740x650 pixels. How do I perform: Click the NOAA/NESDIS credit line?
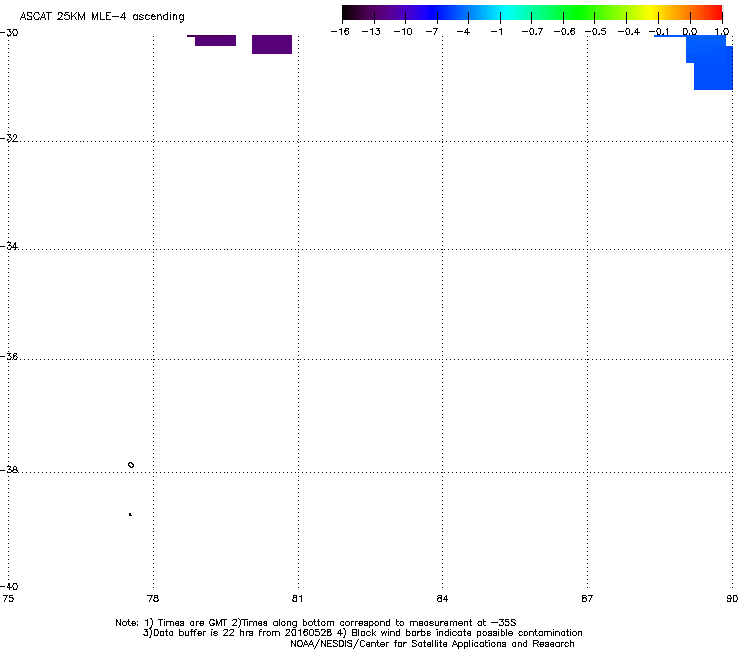432,644
